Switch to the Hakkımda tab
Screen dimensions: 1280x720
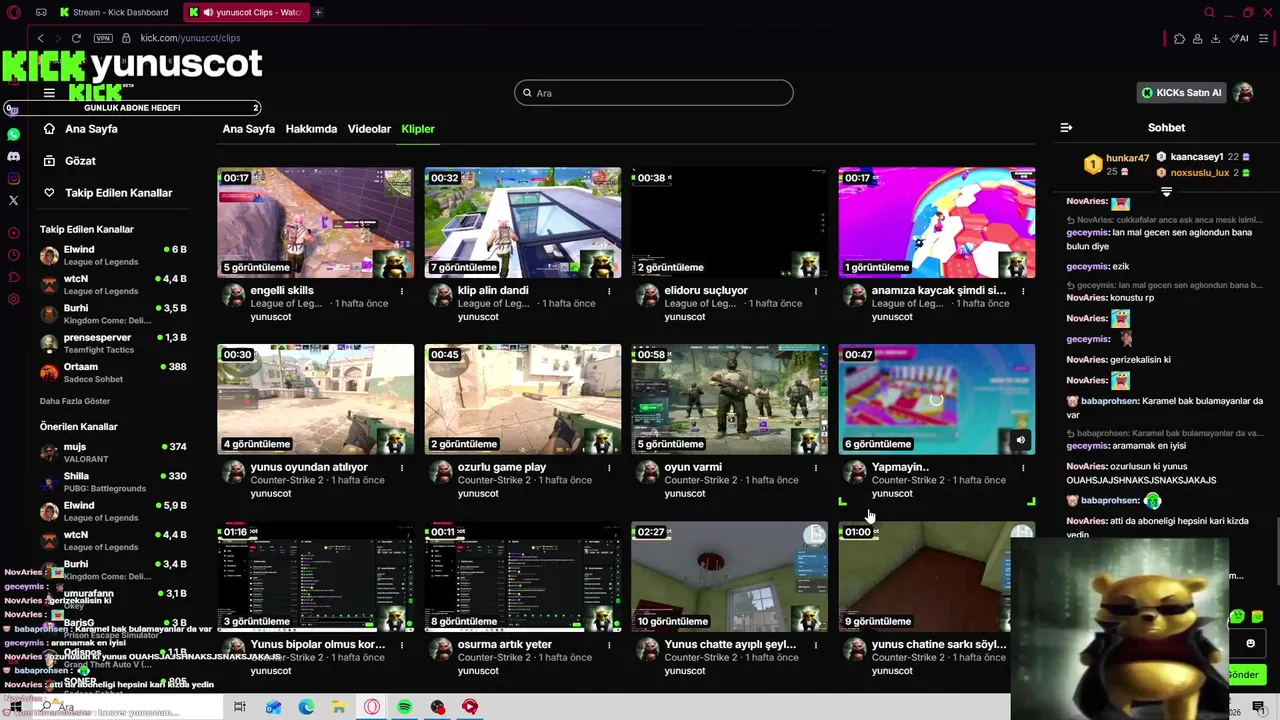tap(311, 129)
